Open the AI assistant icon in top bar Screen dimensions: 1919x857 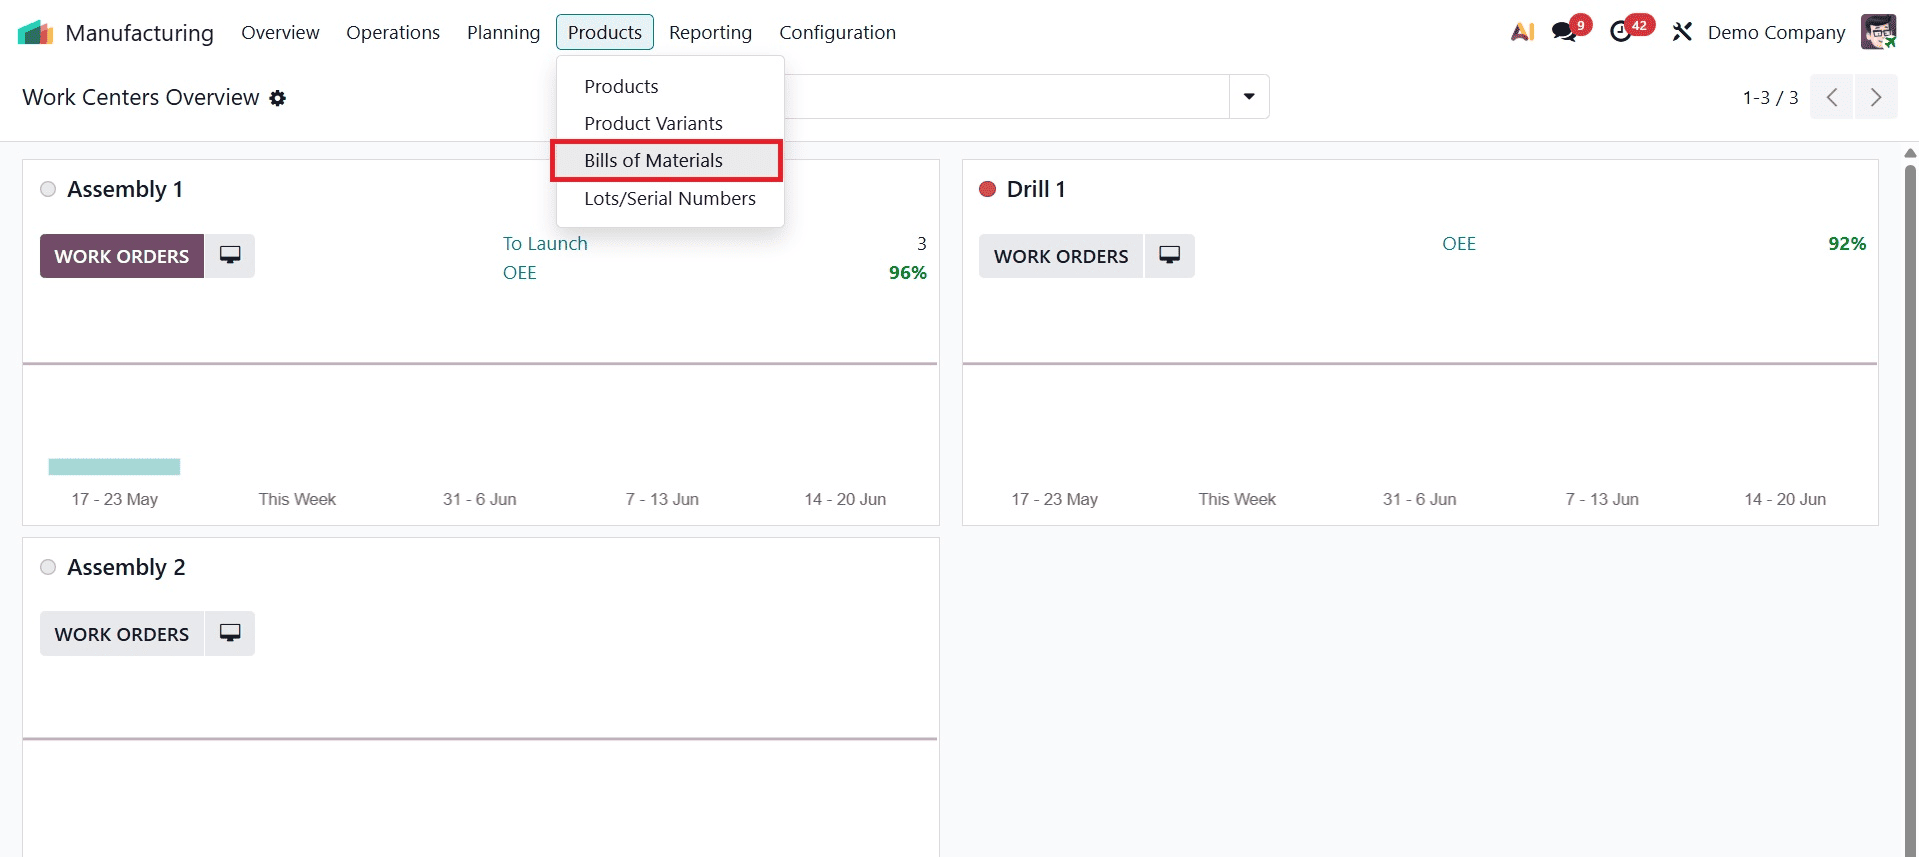[x=1522, y=32]
